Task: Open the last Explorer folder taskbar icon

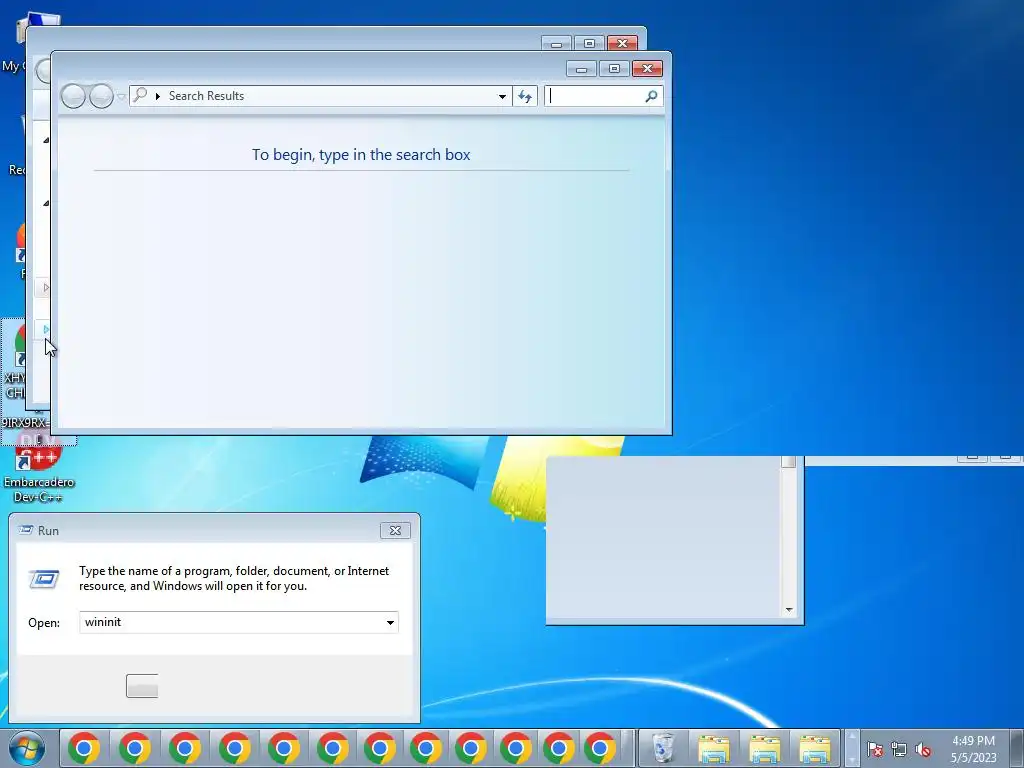Action: tap(815, 749)
